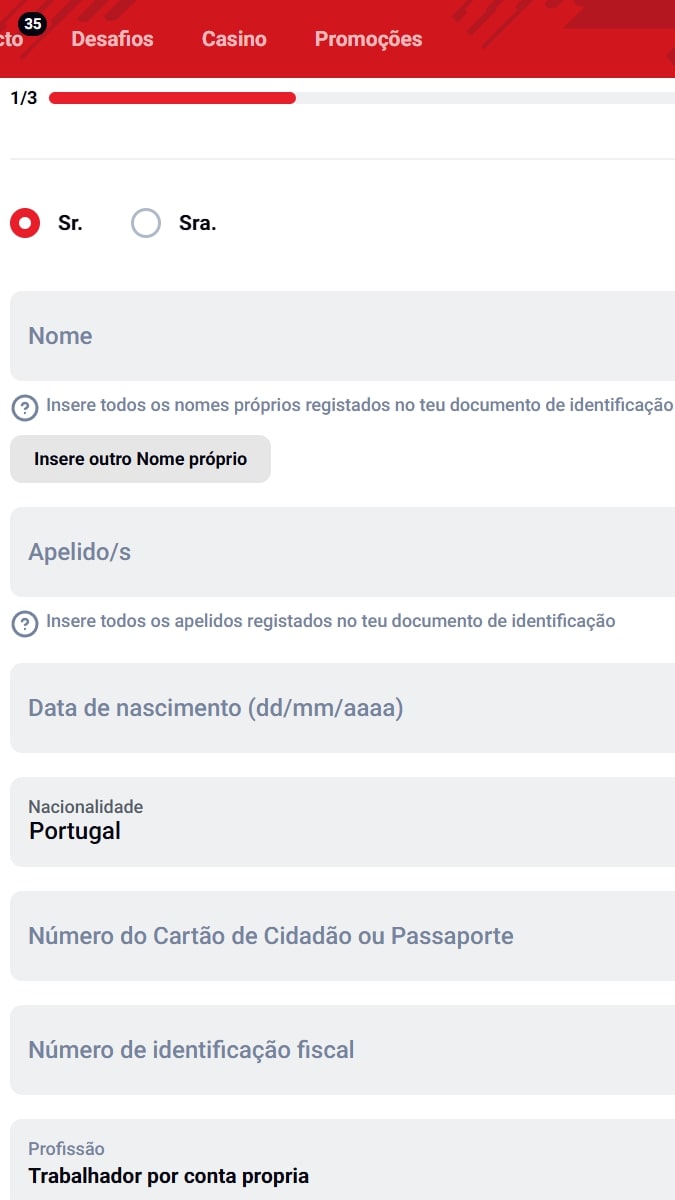Select the Data de nascimento field
The height and width of the screenshot is (1200, 675).
point(342,708)
